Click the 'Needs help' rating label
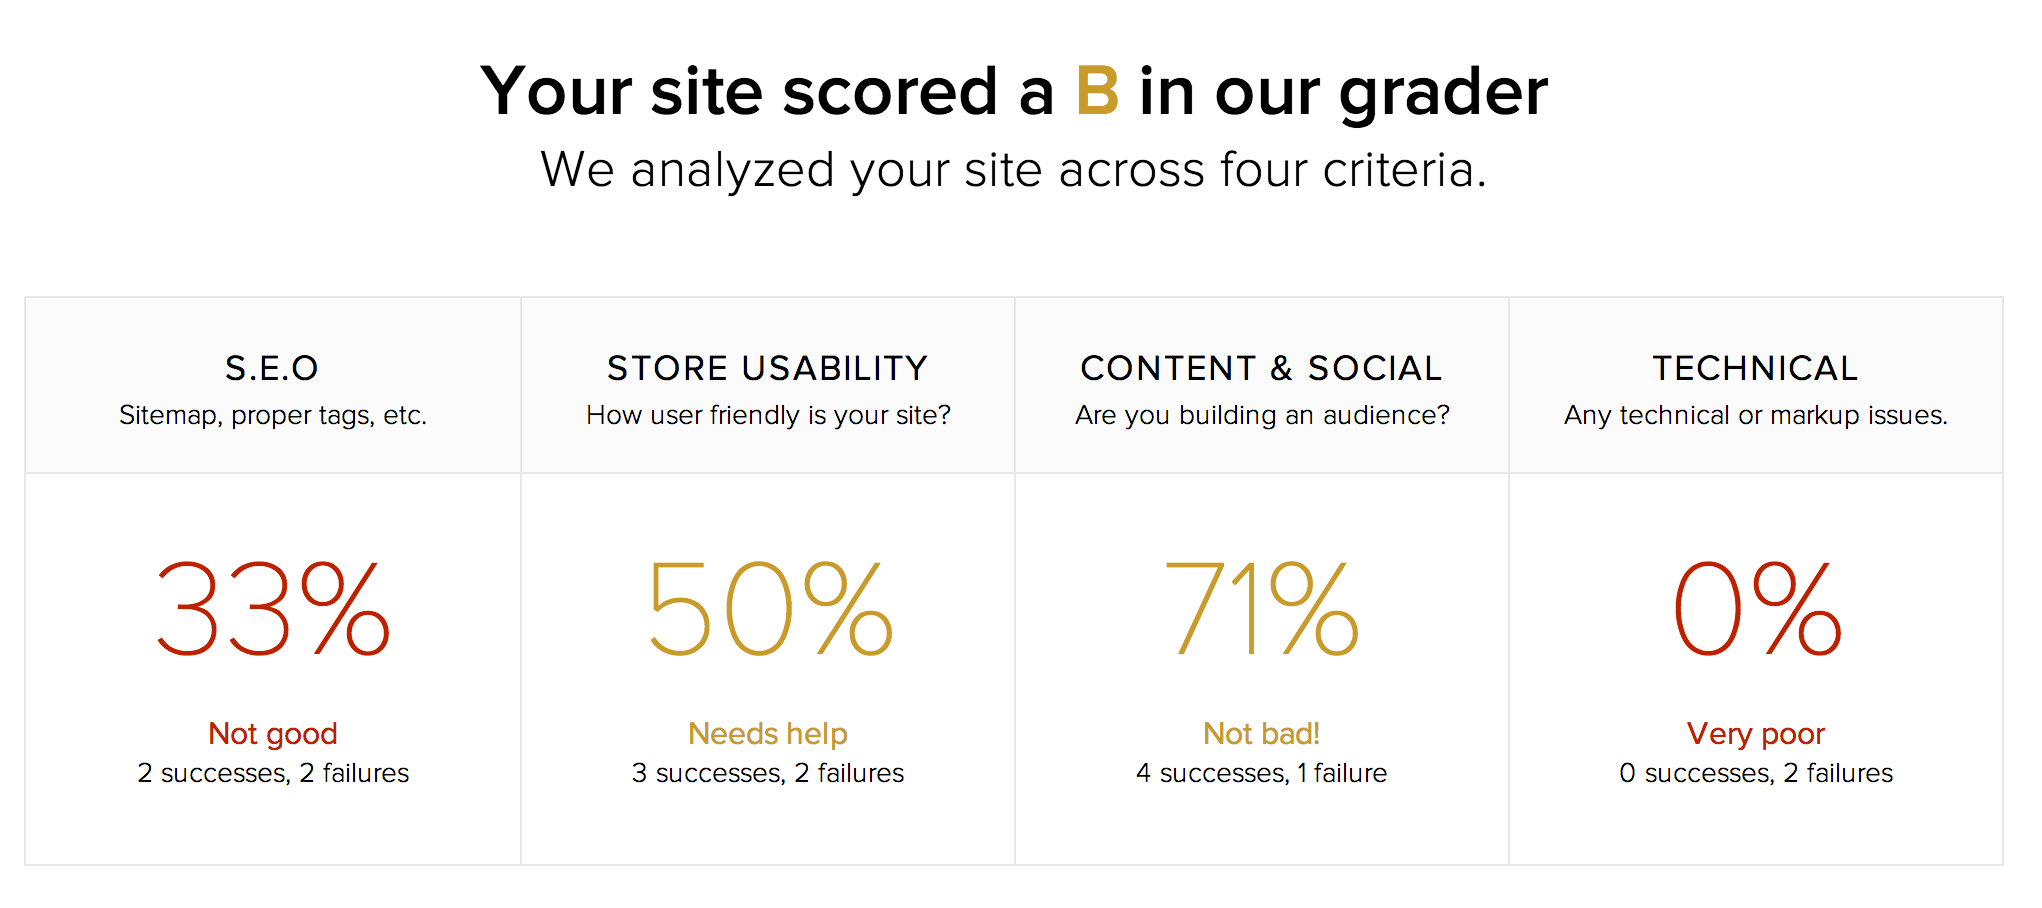2042x908 pixels. coord(767,734)
